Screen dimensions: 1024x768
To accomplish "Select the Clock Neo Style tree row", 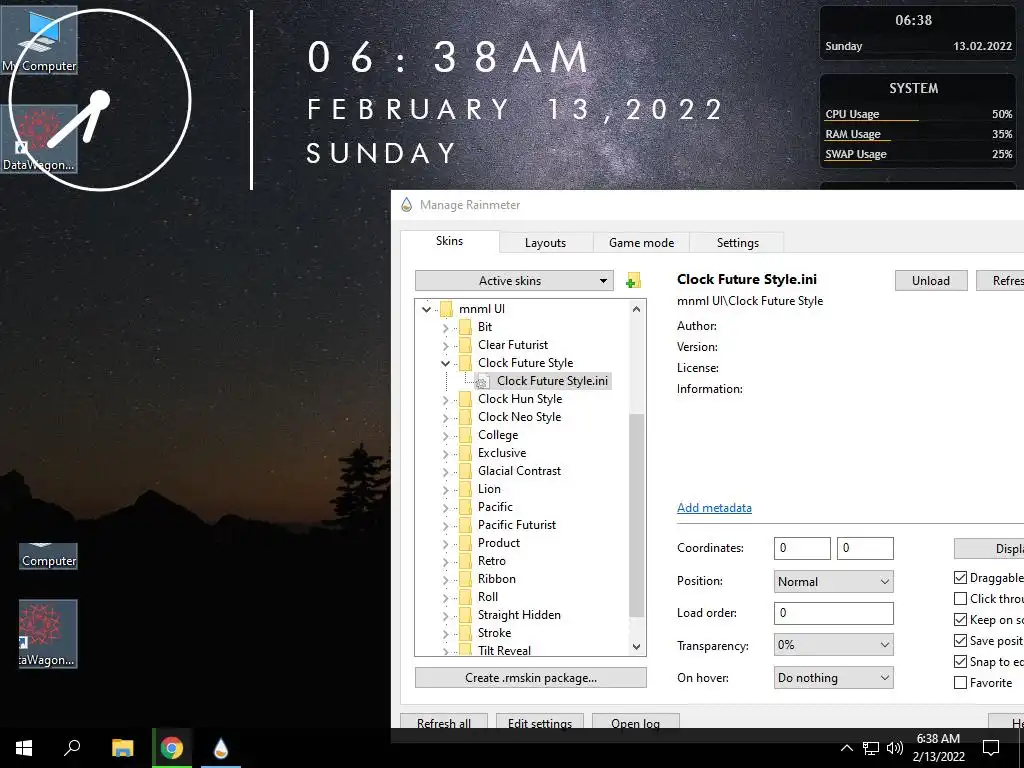I will coord(519,417).
